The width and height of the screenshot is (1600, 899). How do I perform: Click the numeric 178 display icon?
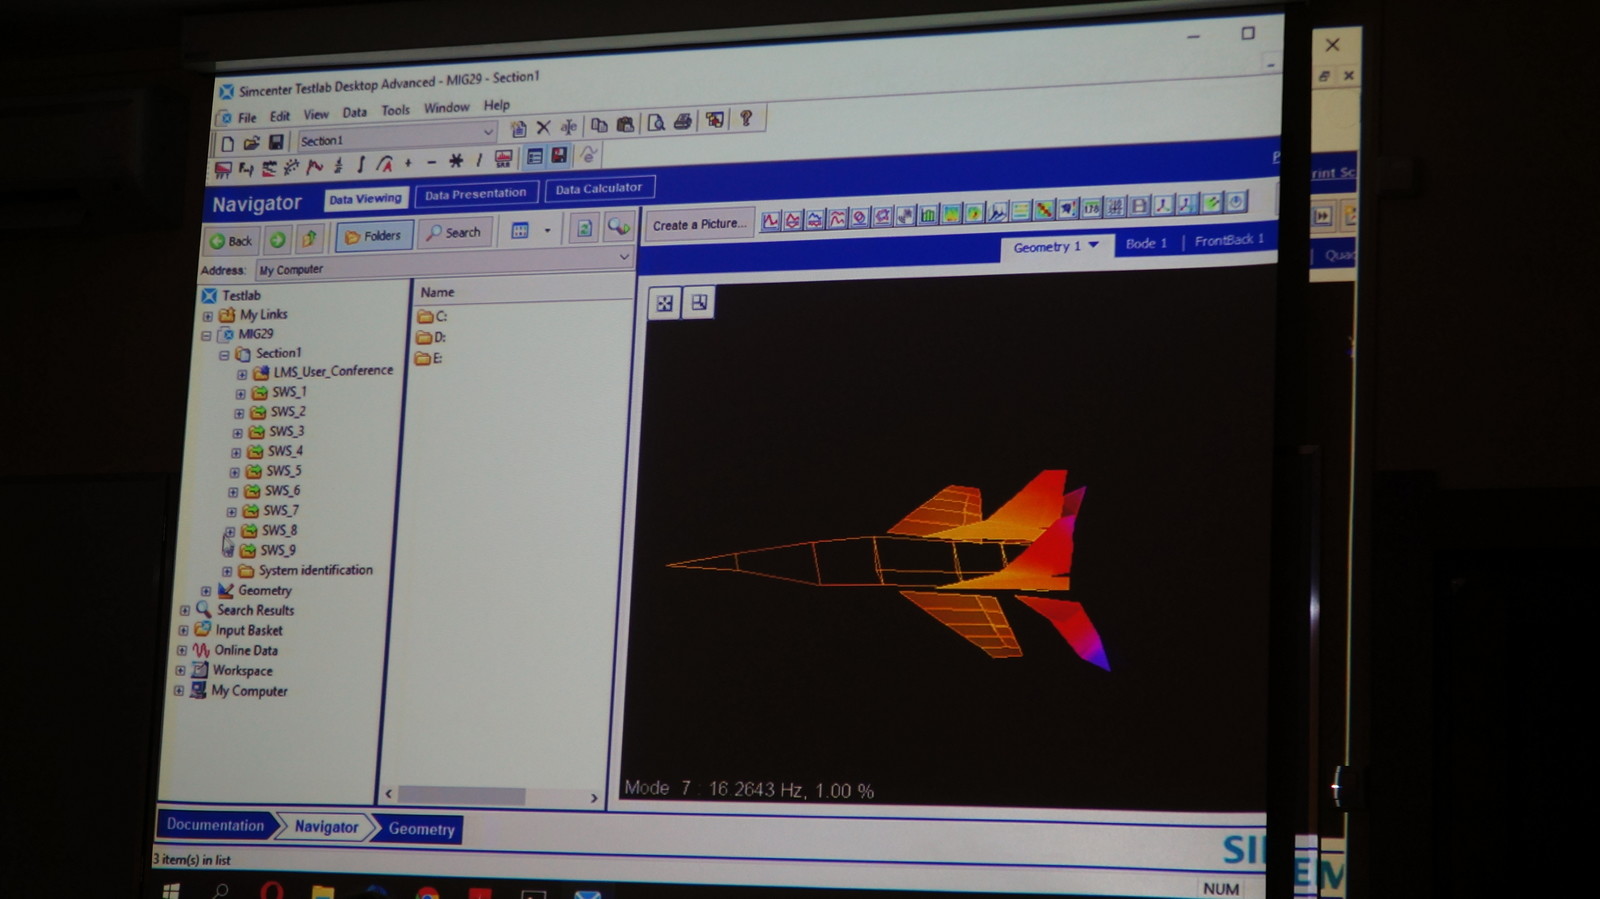point(1091,208)
